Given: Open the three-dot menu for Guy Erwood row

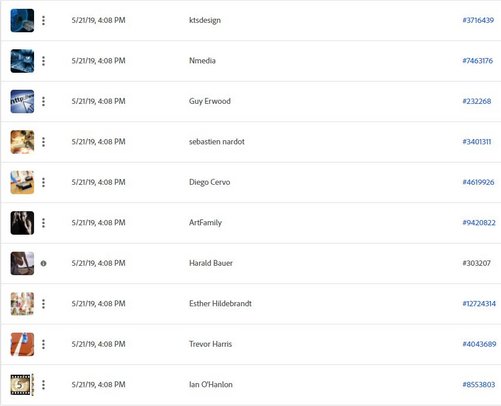Looking at the screenshot, I should point(43,101).
